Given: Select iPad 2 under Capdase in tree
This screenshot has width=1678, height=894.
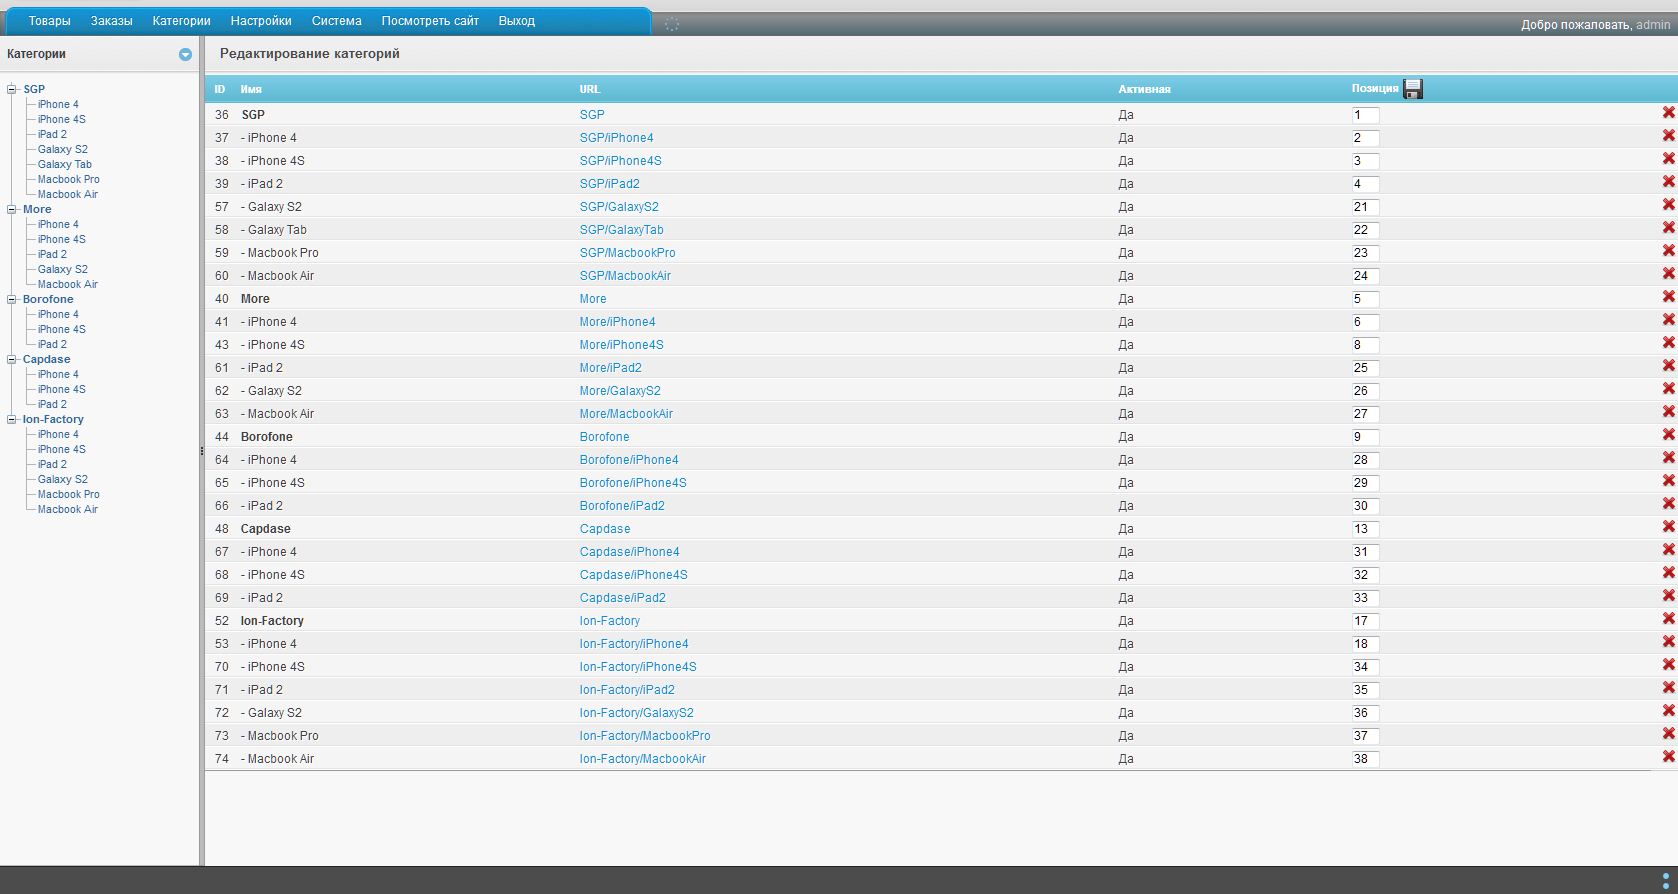Looking at the screenshot, I should coord(52,404).
